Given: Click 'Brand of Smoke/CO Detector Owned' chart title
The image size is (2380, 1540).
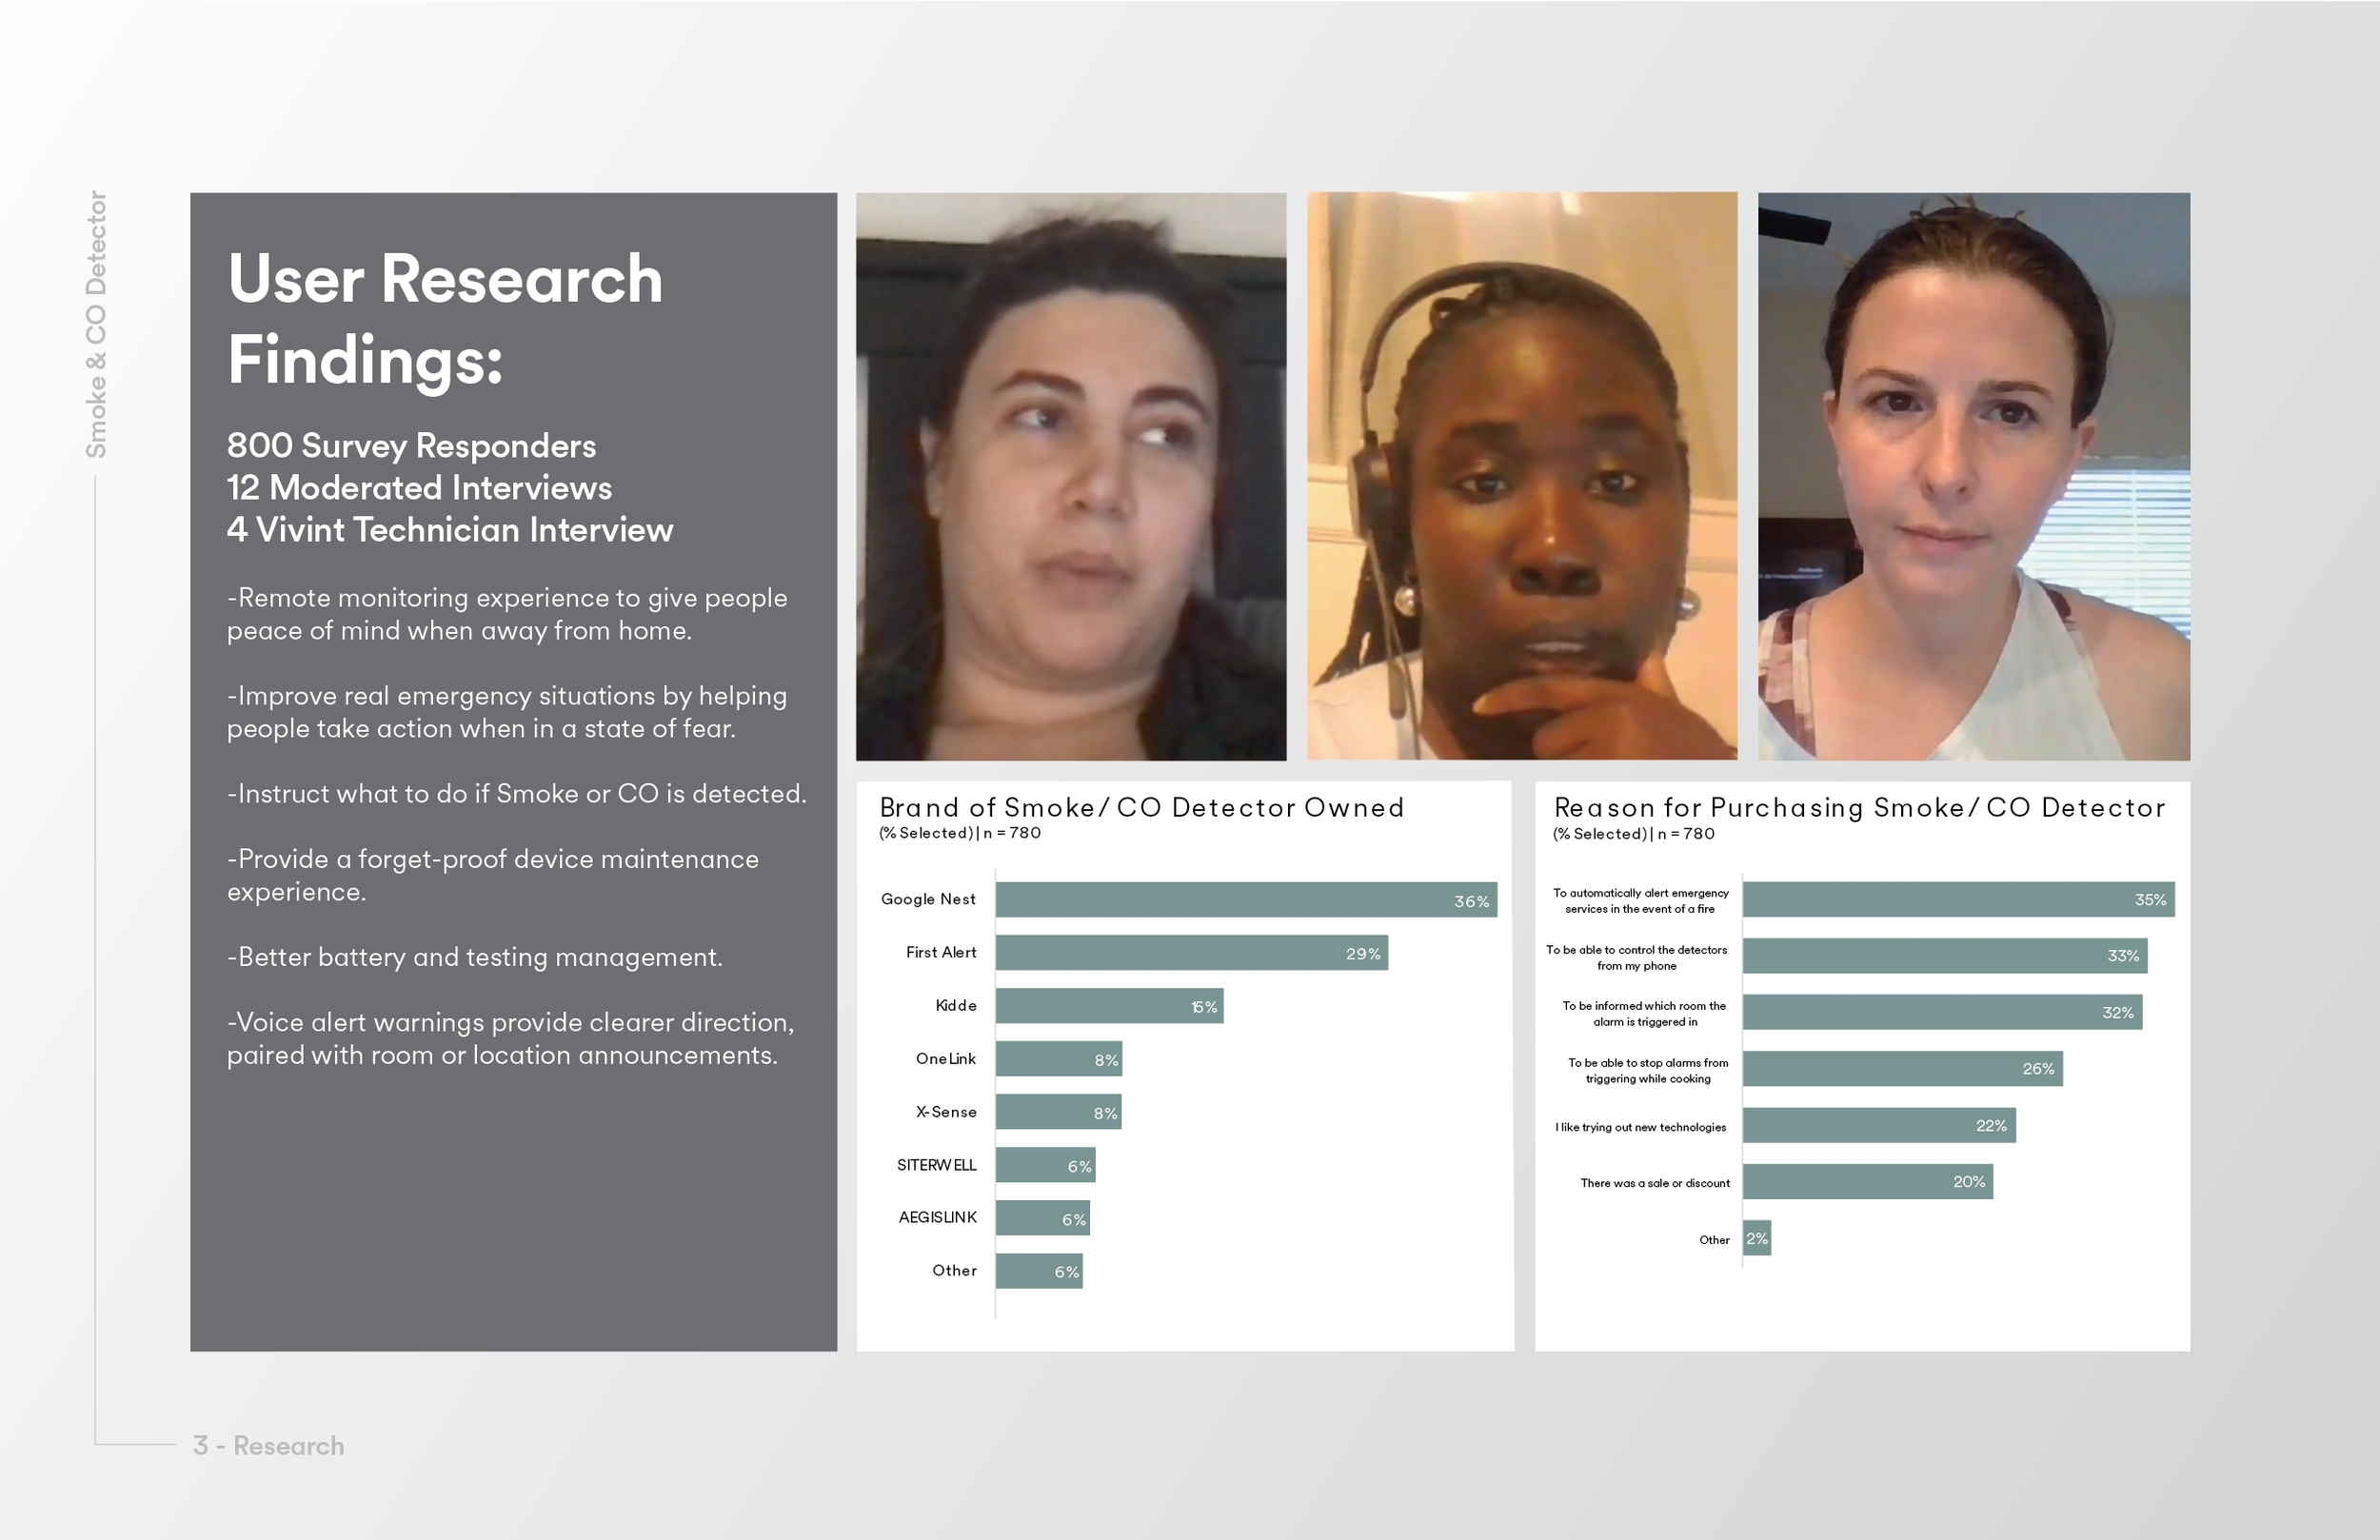Looking at the screenshot, I should coord(1142,807).
